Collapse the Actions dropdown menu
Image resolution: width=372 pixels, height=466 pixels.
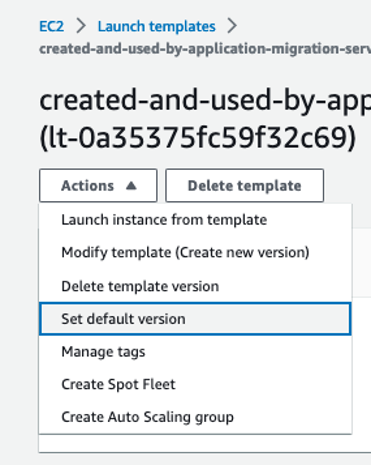(x=98, y=186)
